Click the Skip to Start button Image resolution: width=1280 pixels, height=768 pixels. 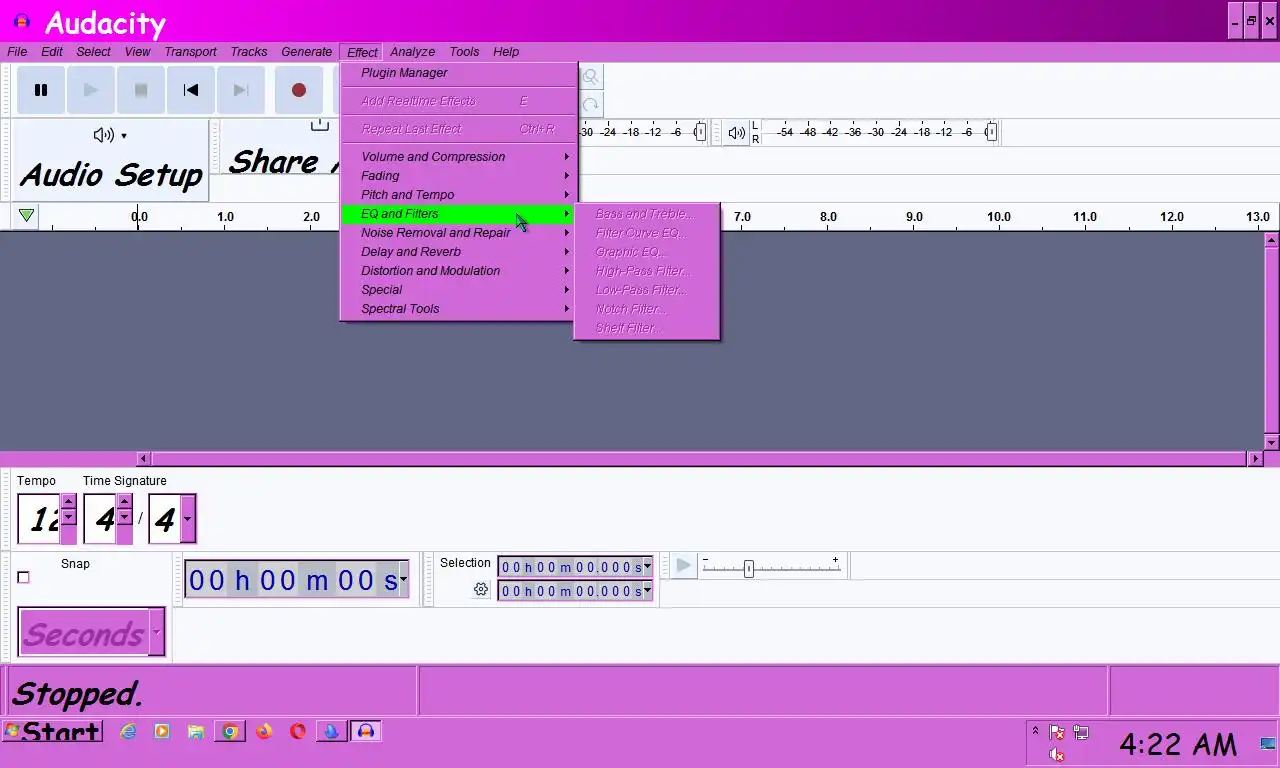coord(191,90)
